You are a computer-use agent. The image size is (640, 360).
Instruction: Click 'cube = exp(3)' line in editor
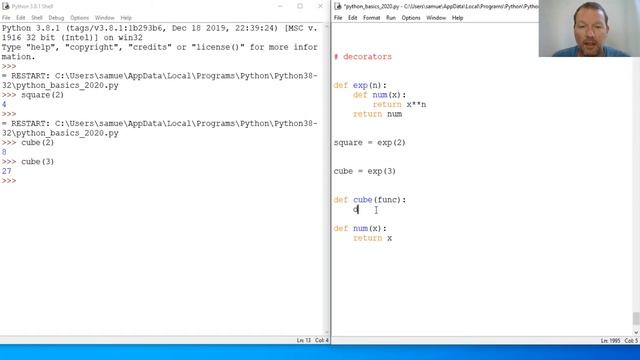364,171
